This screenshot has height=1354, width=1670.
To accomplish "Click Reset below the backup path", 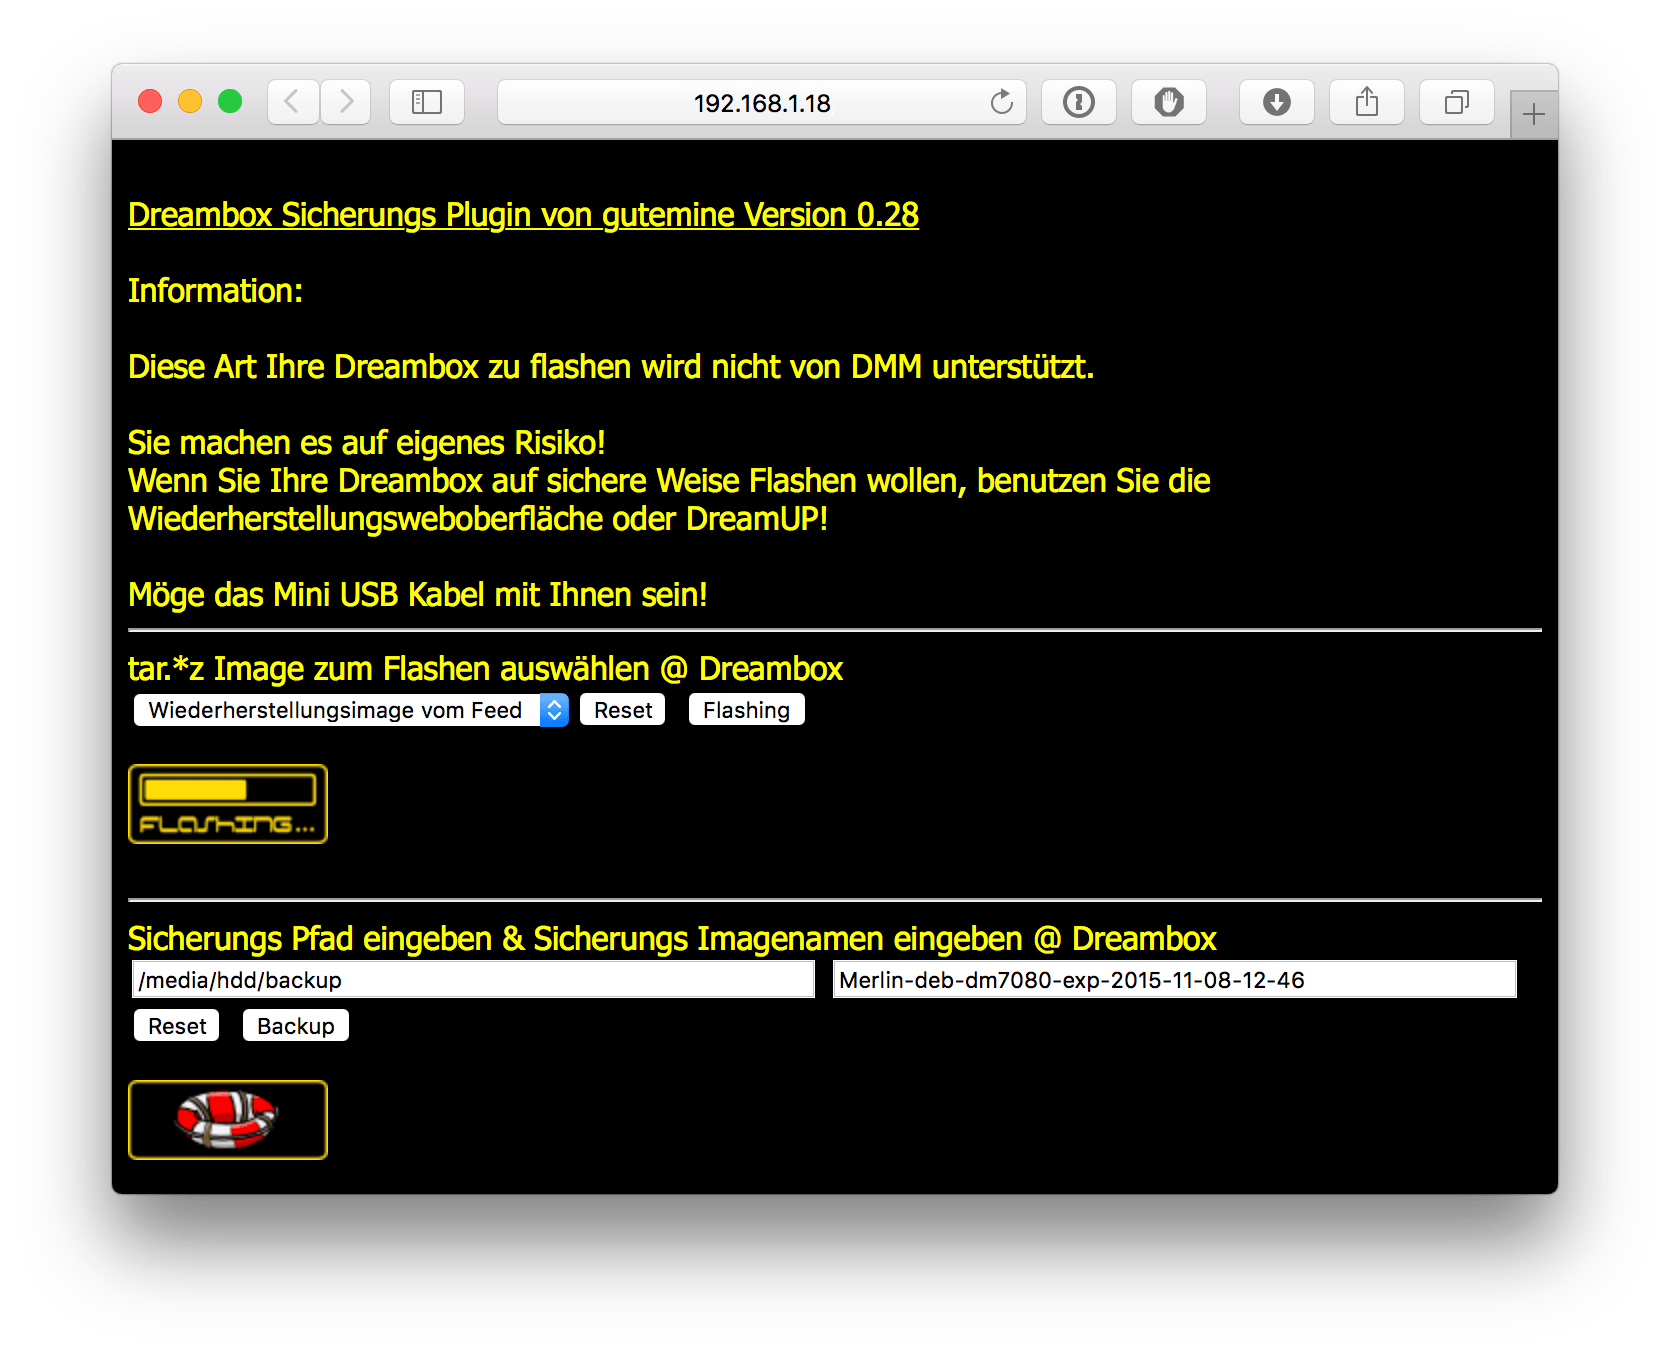I will pos(177,1026).
